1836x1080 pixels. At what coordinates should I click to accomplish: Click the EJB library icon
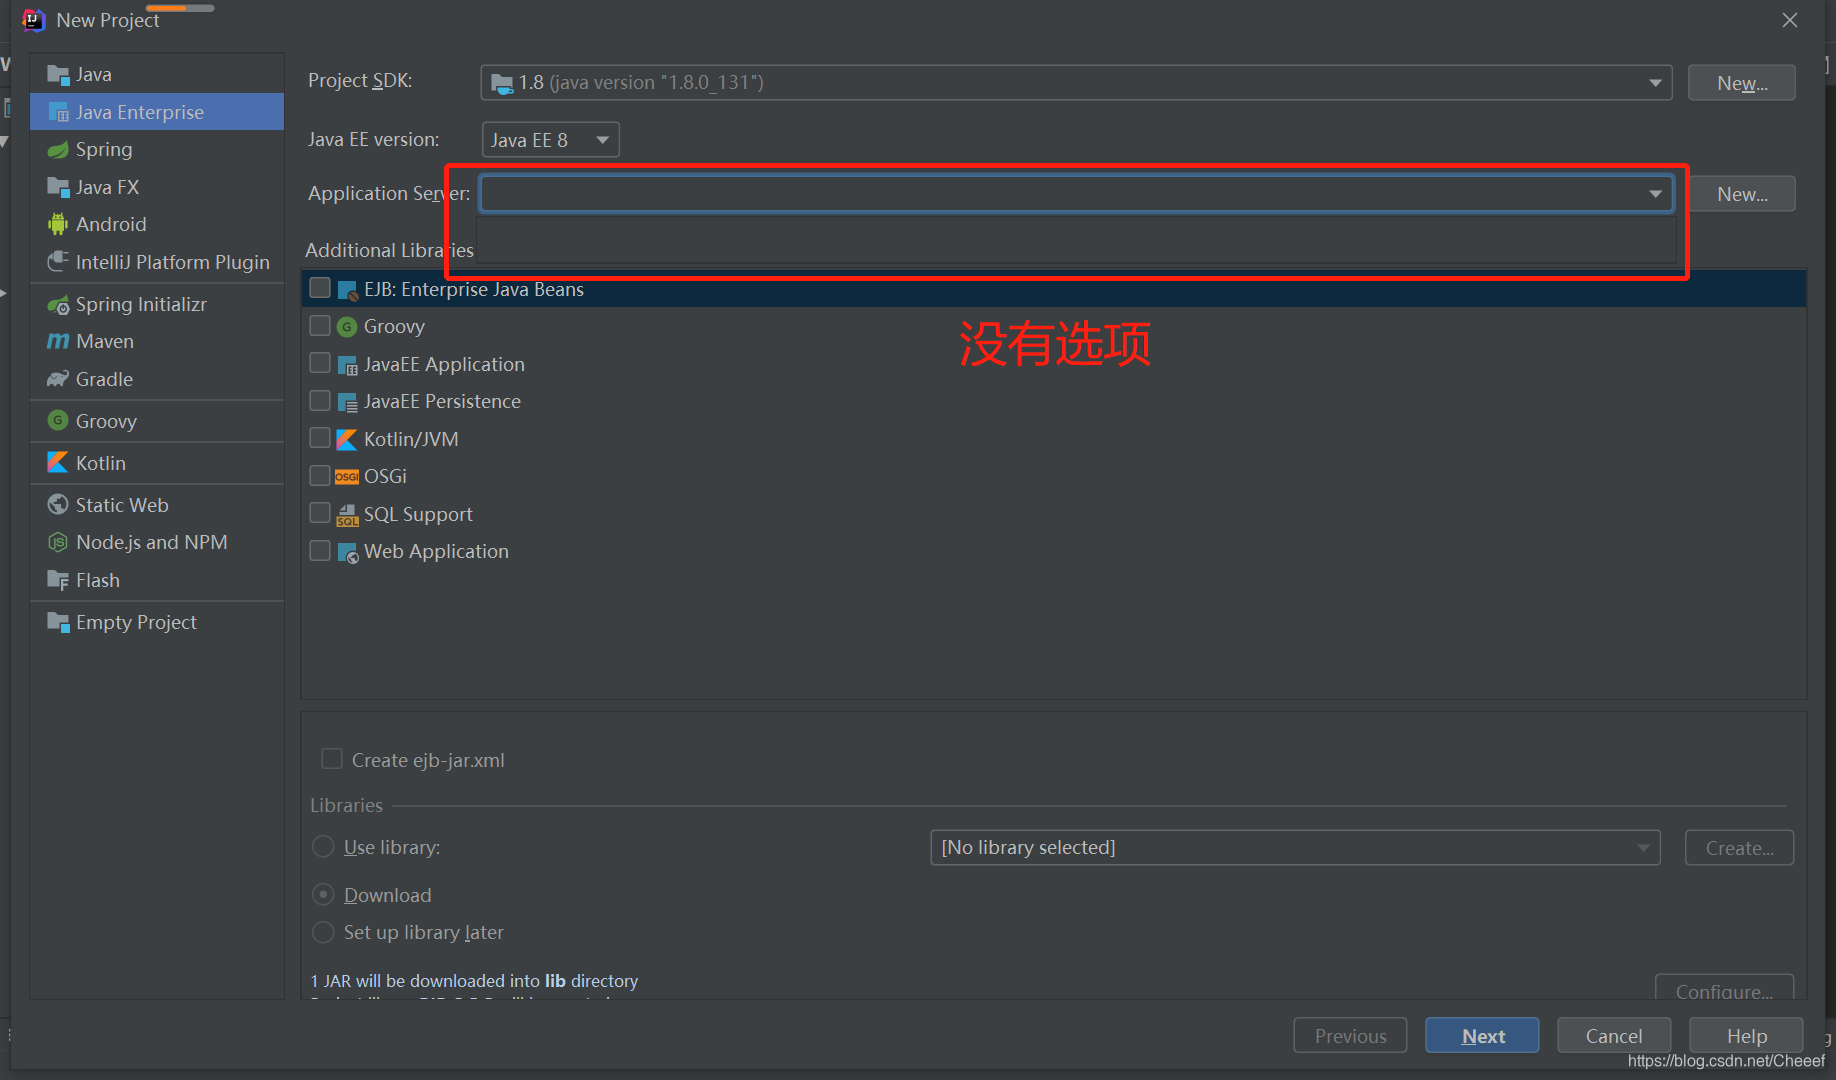pos(347,290)
